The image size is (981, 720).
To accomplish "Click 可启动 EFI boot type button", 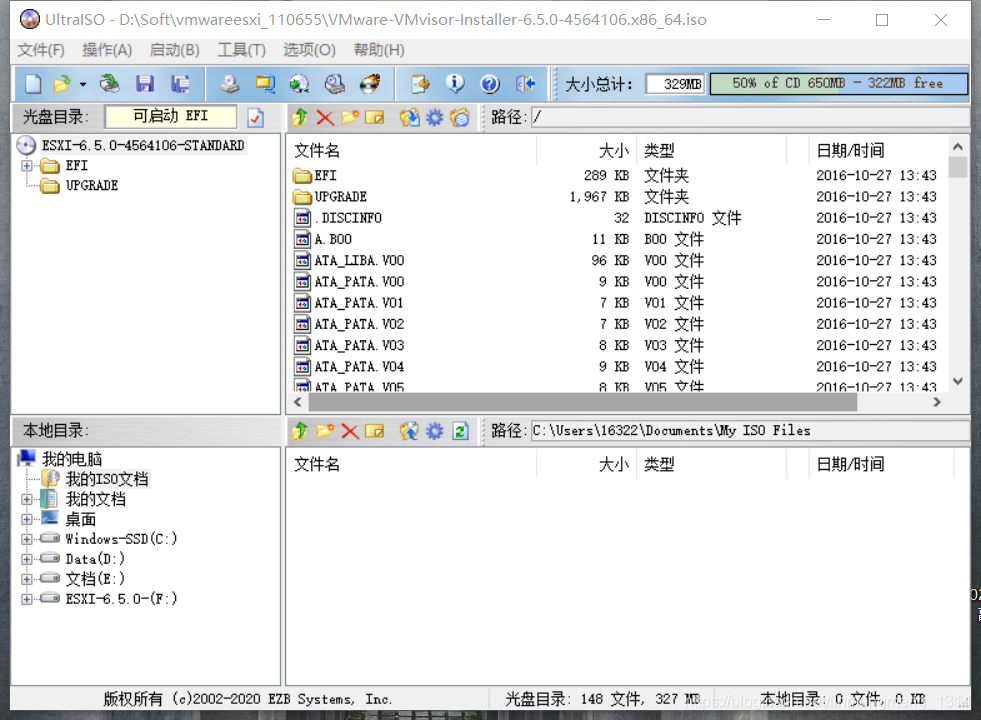I will pos(171,116).
